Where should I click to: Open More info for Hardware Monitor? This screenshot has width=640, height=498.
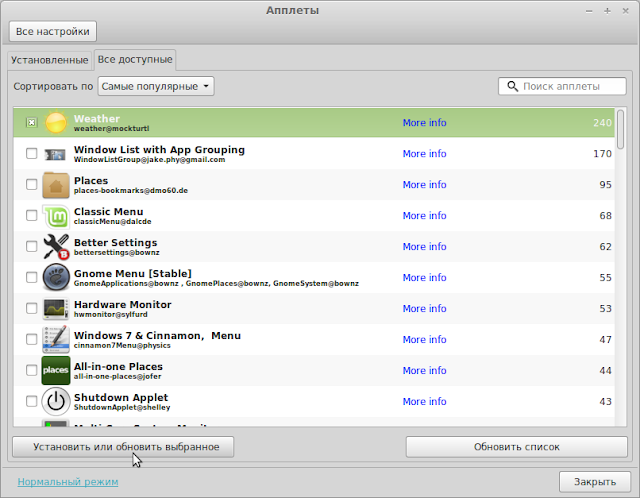point(424,309)
